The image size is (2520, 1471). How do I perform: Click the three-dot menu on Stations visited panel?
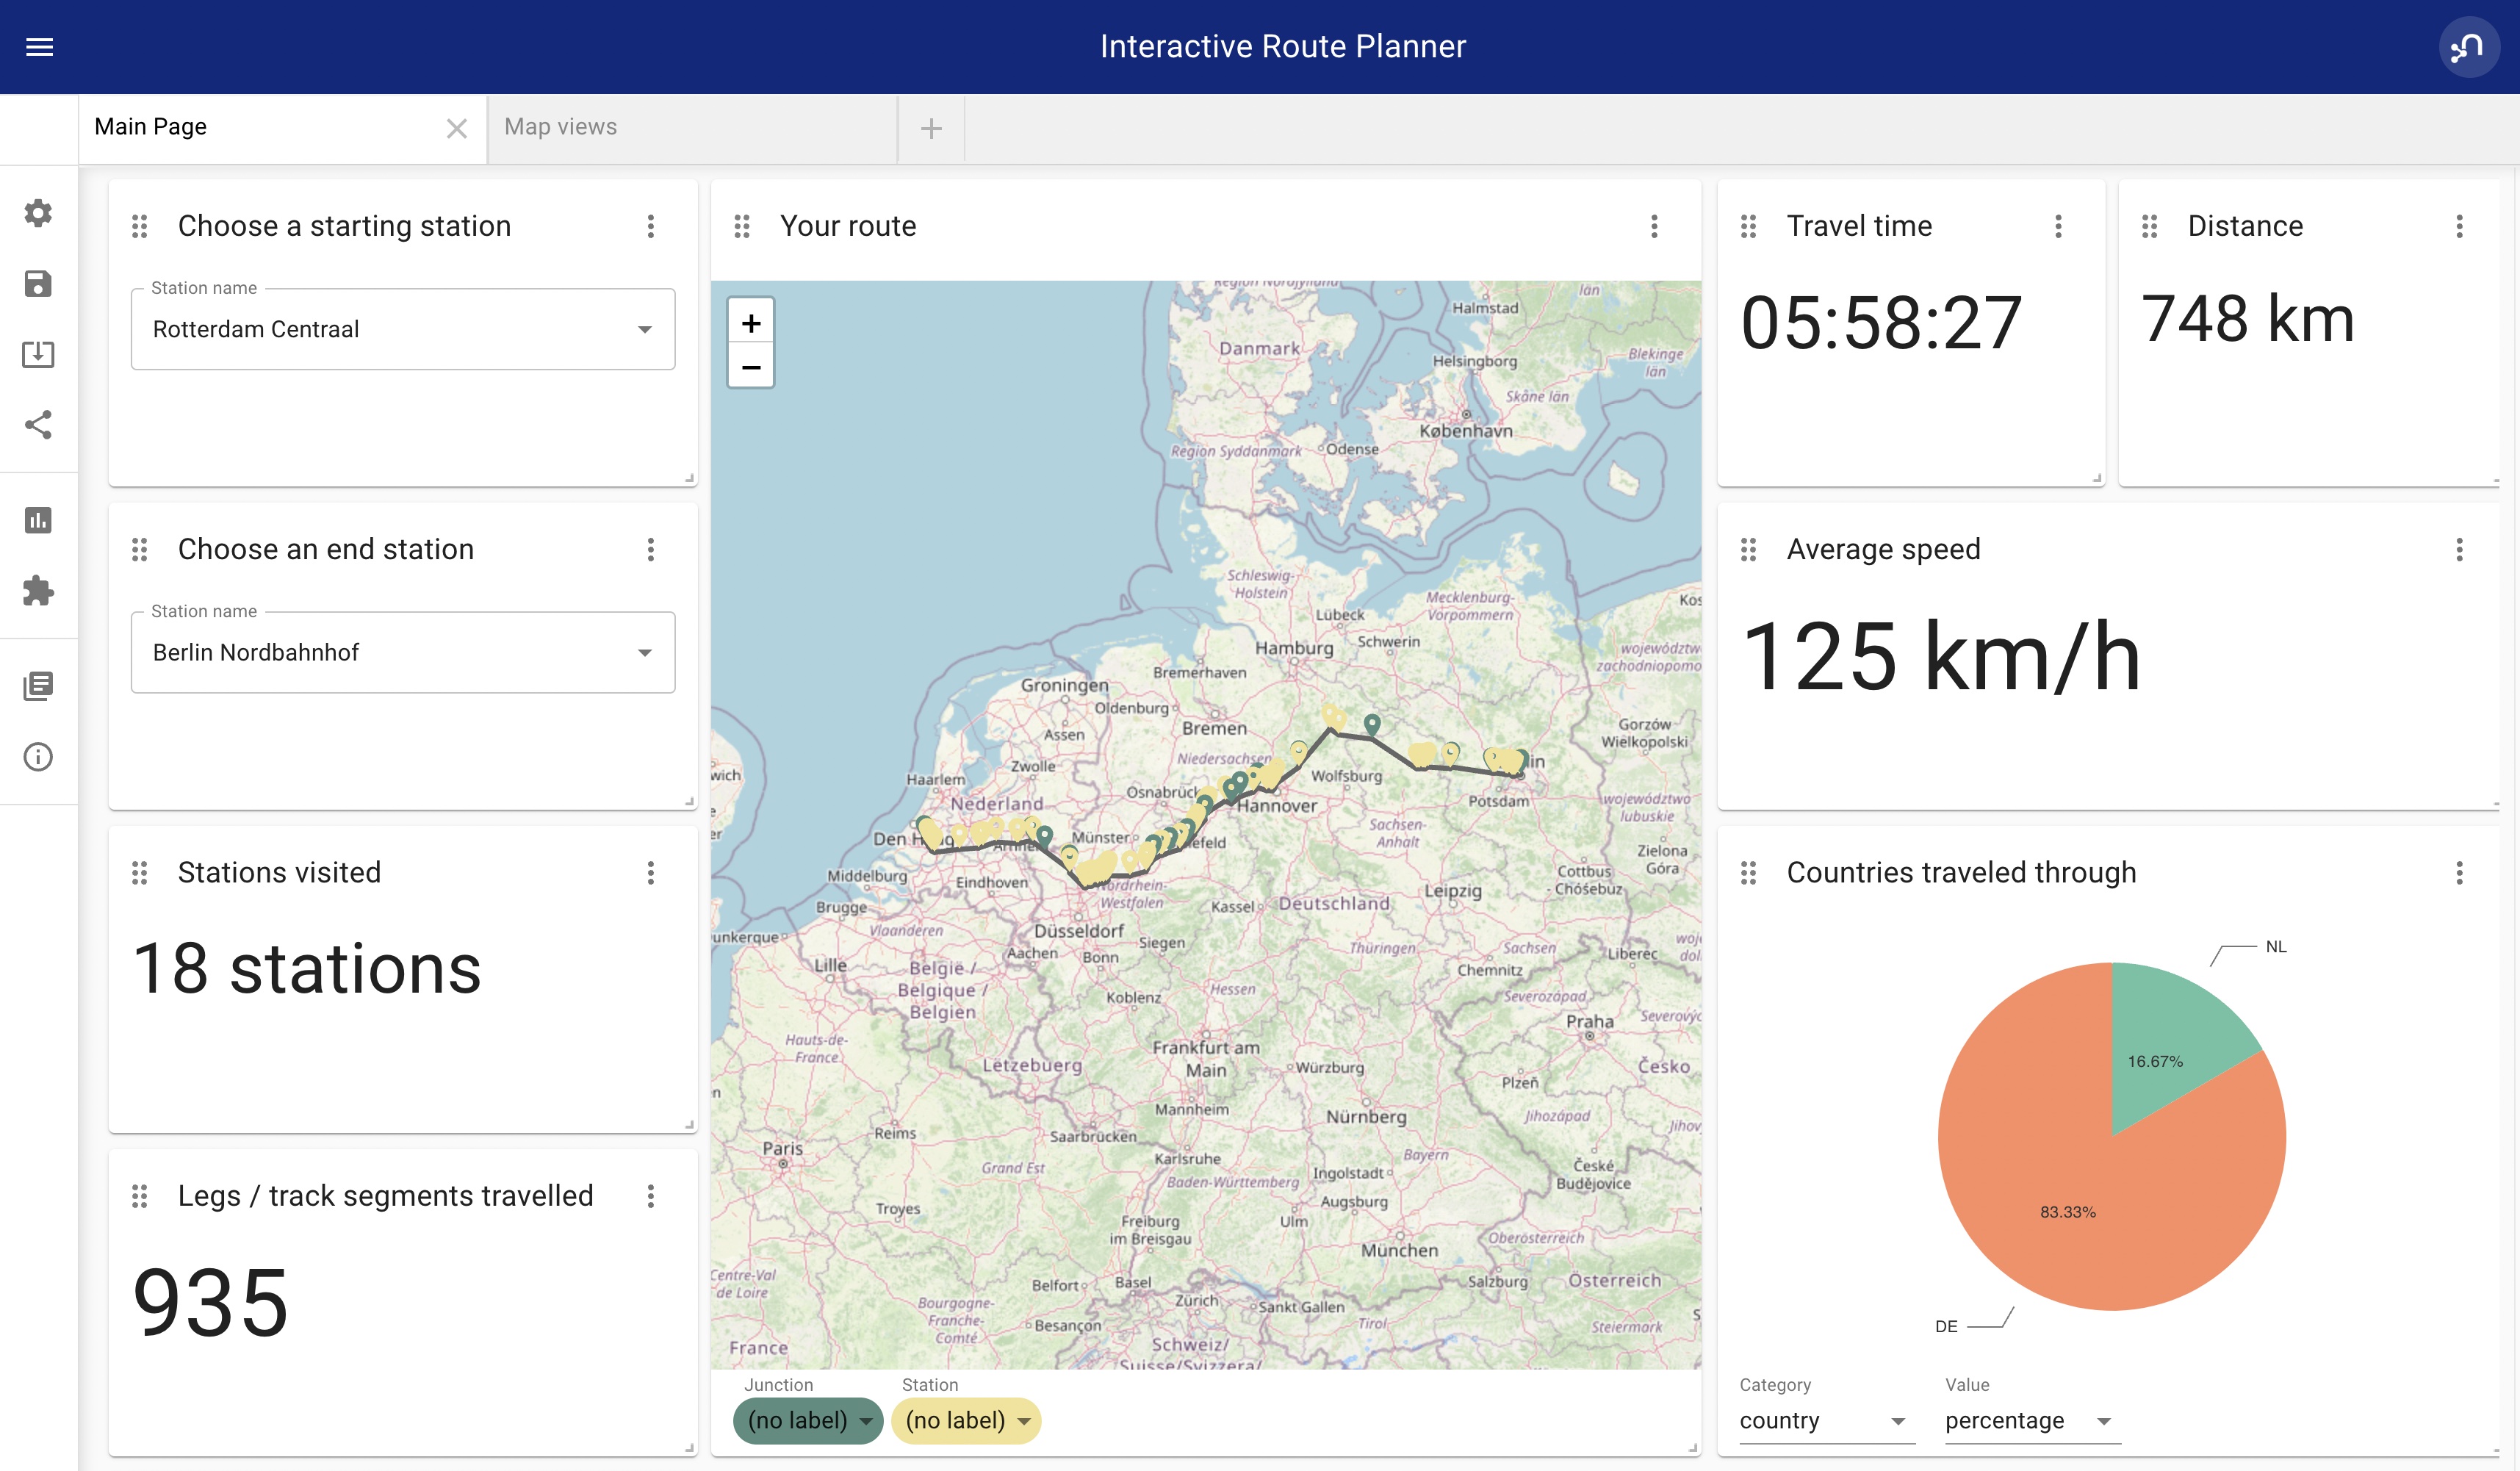click(651, 871)
